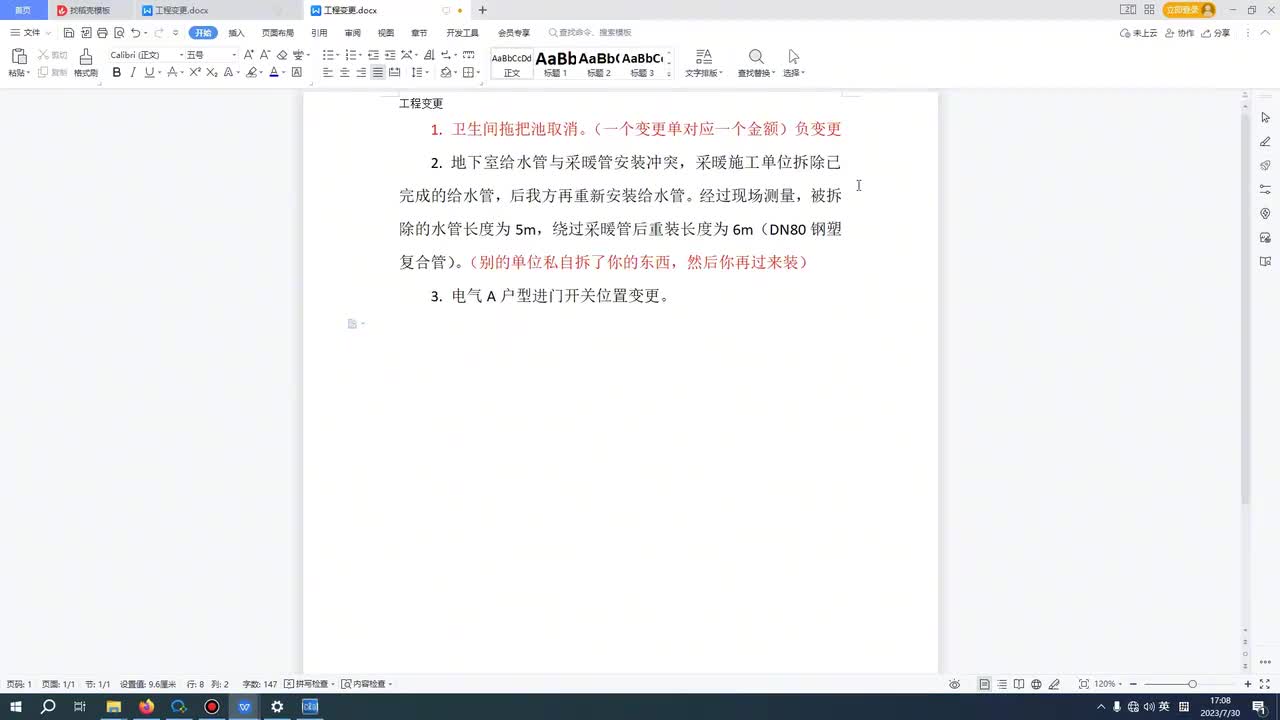Click the 立即登录 login button
The width and height of the screenshot is (1280, 720).
tap(1189, 10)
